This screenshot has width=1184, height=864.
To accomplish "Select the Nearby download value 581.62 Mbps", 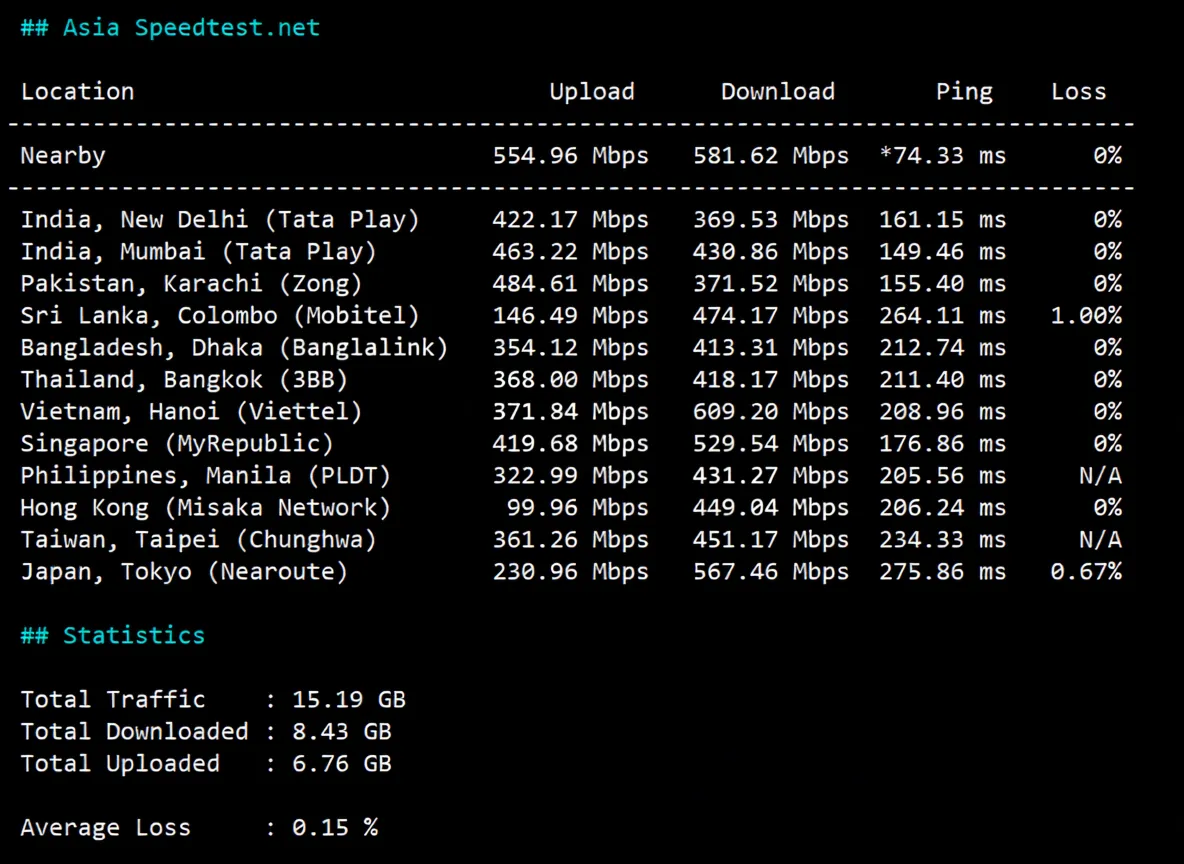I will (x=771, y=156).
